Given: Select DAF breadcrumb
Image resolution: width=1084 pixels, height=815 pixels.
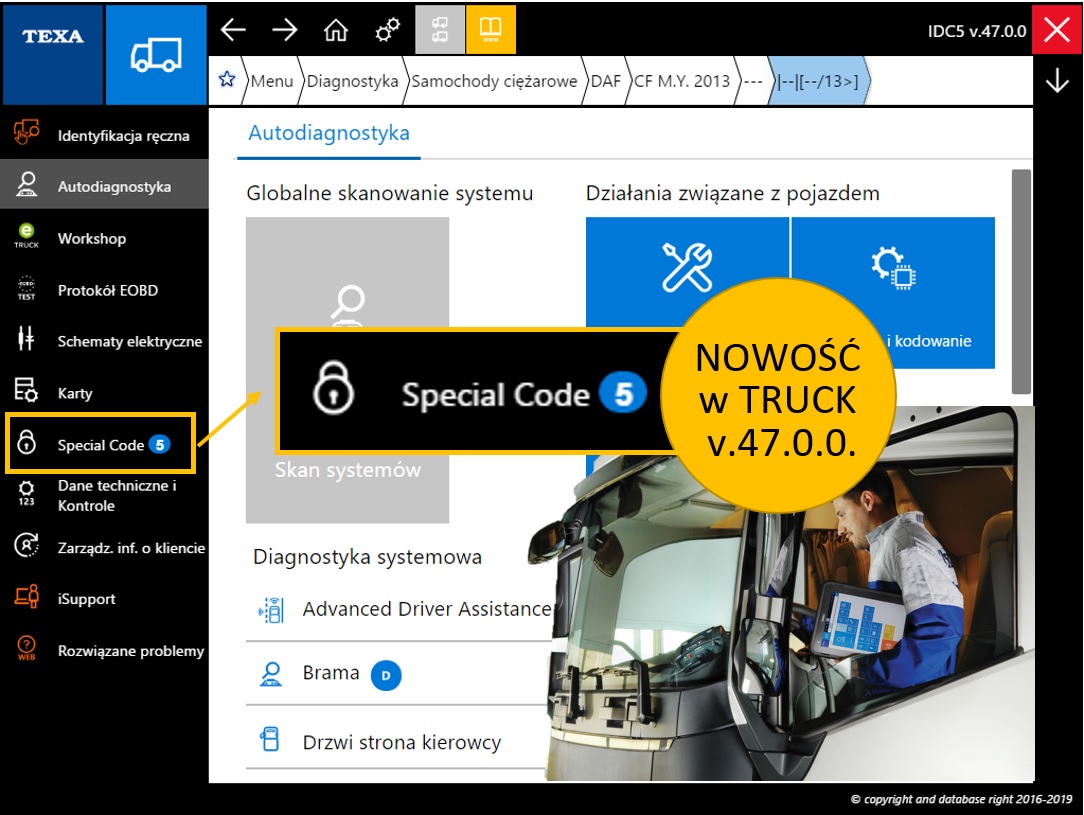Looking at the screenshot, I should point(606,81).
